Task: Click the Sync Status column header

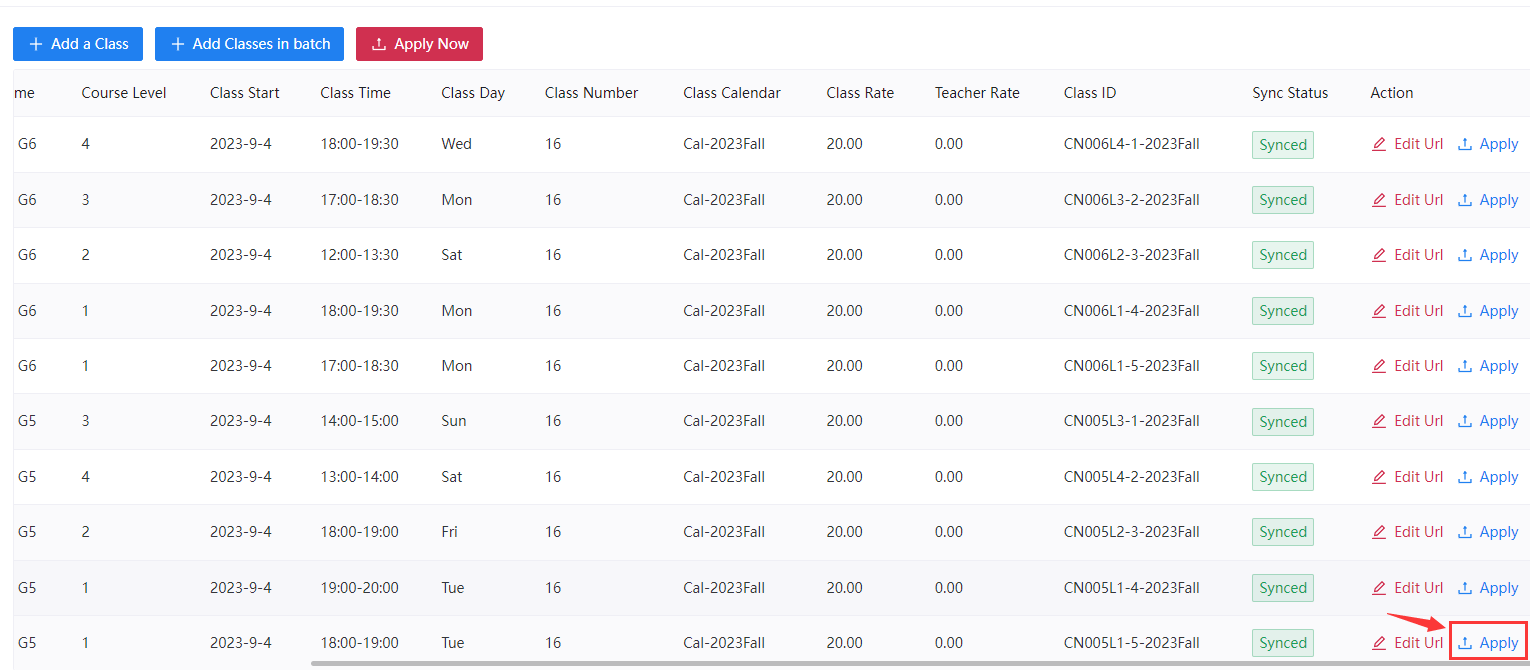Action: [1290, 93]
